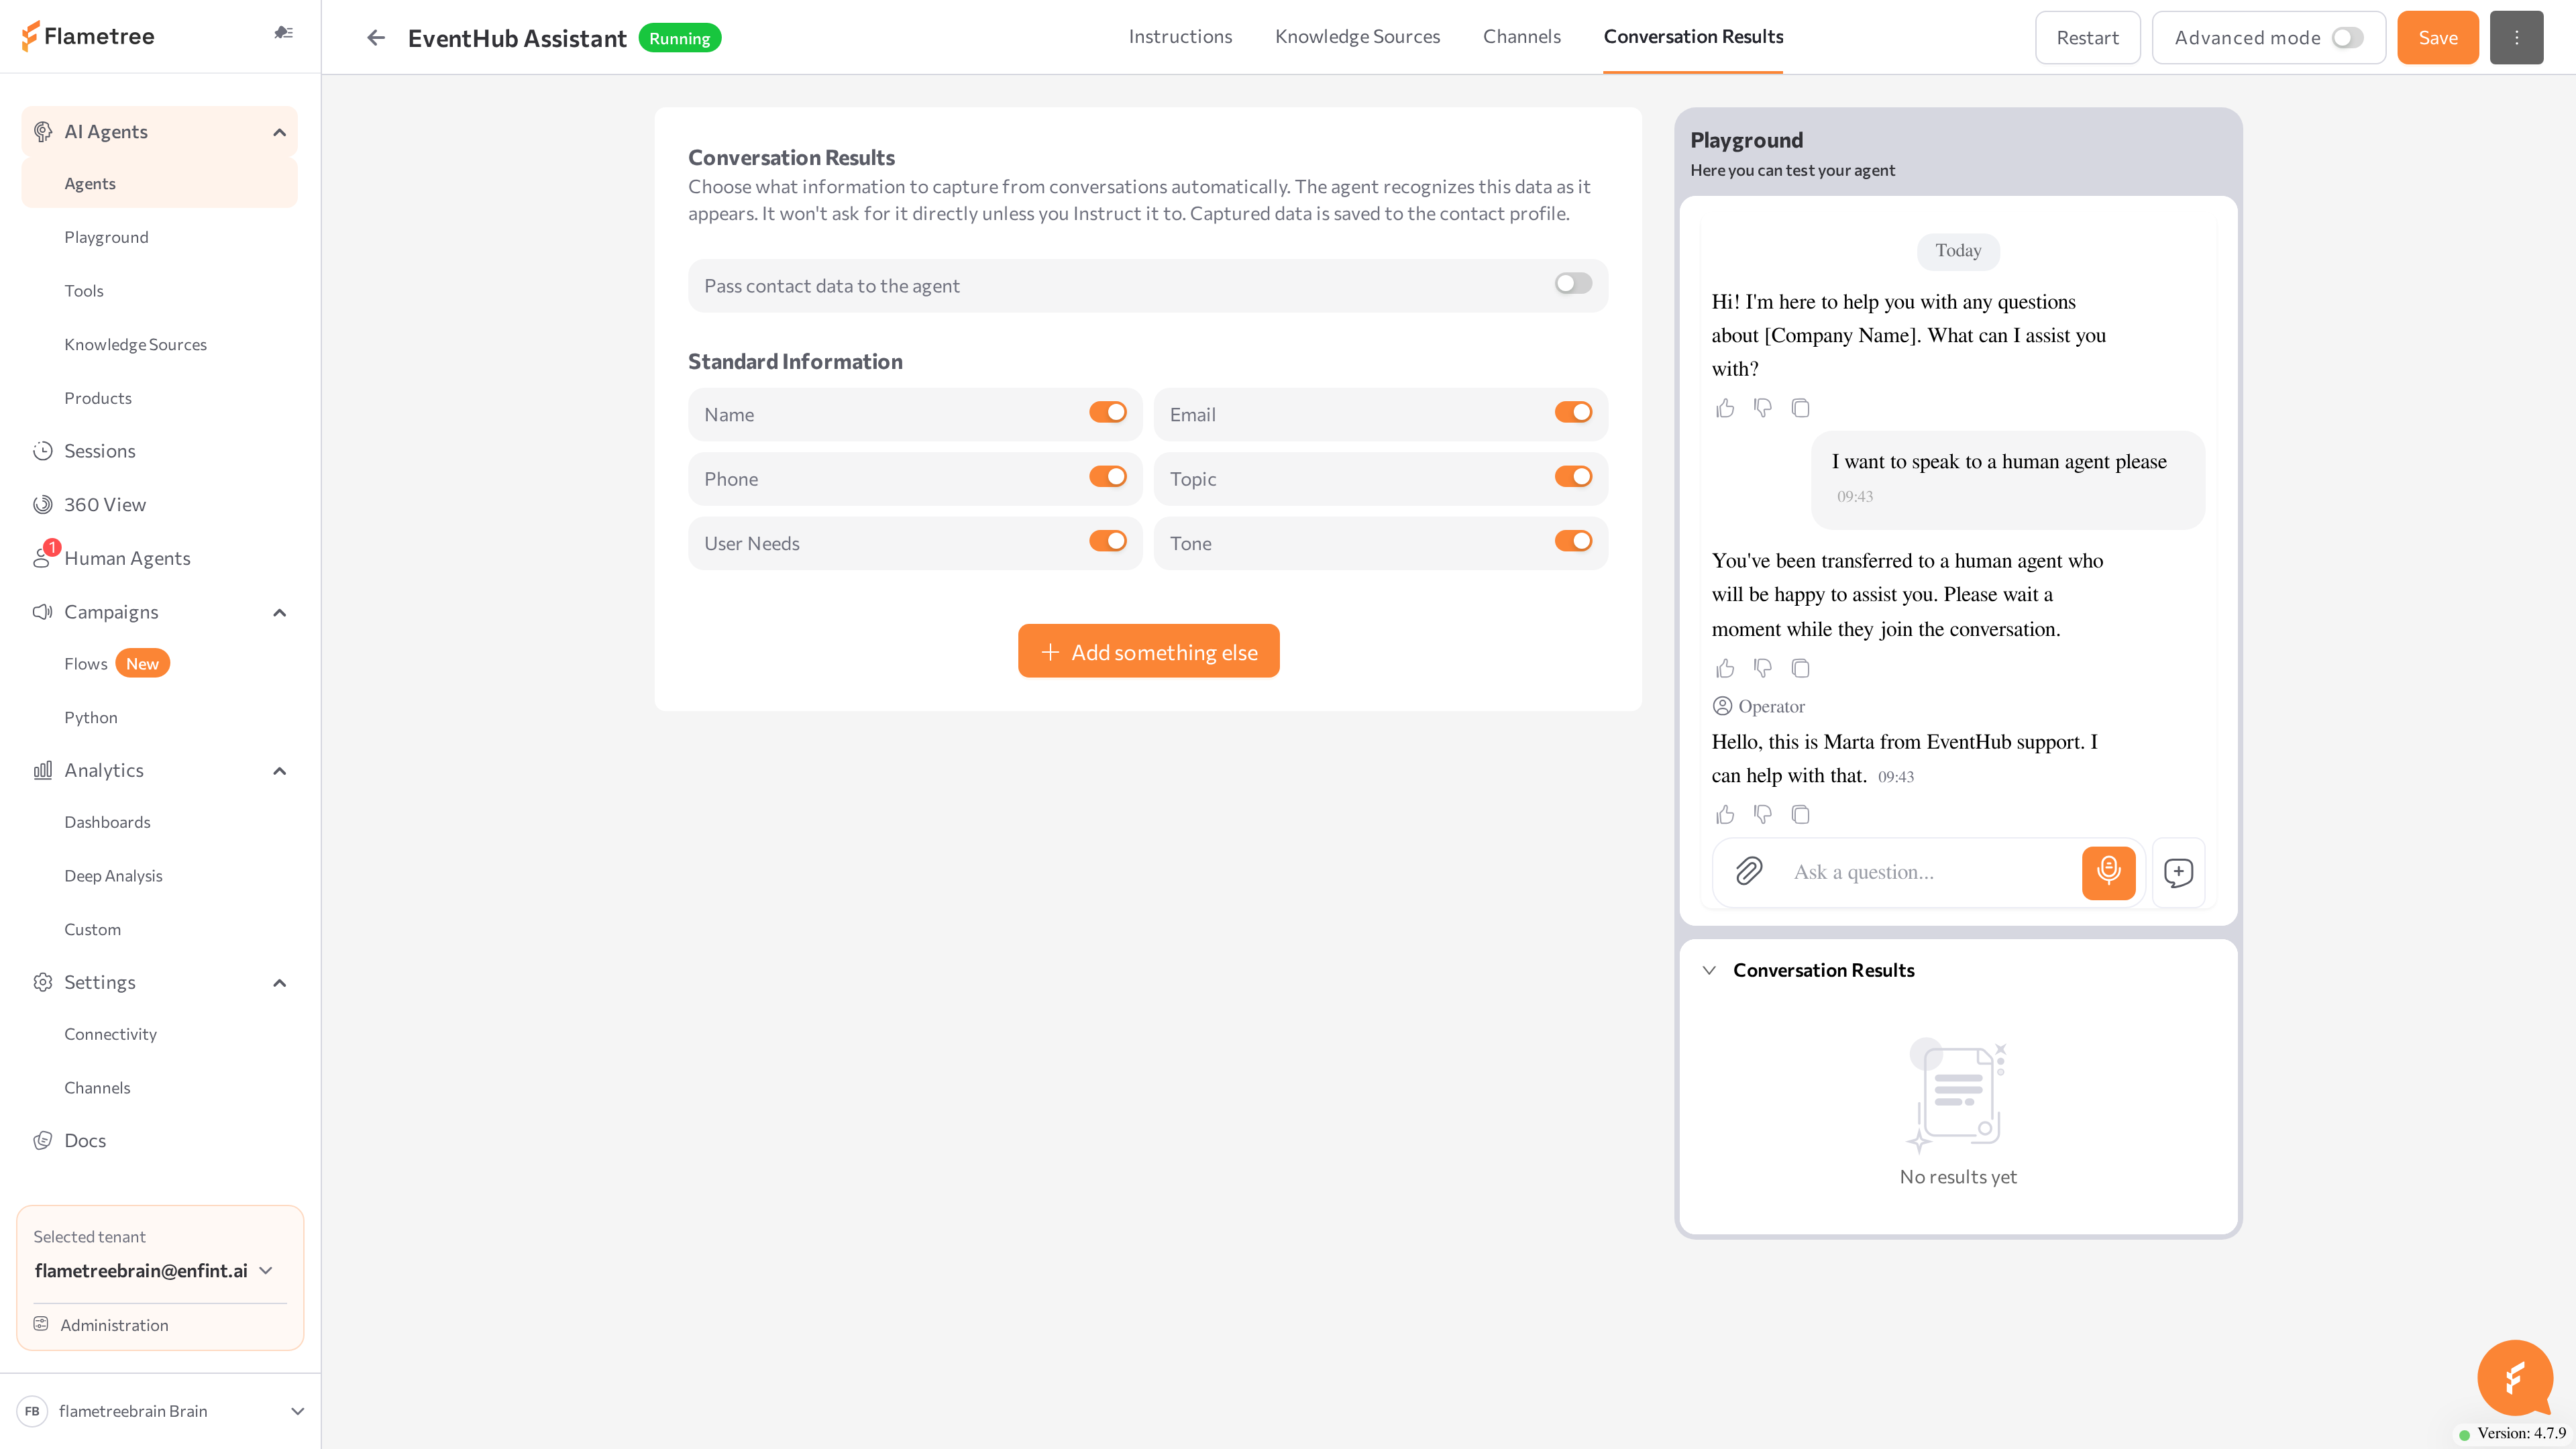Viewport: 2576px width, 1449px height.
Task: Thumbs down the greeting message
Action: 1763,408
